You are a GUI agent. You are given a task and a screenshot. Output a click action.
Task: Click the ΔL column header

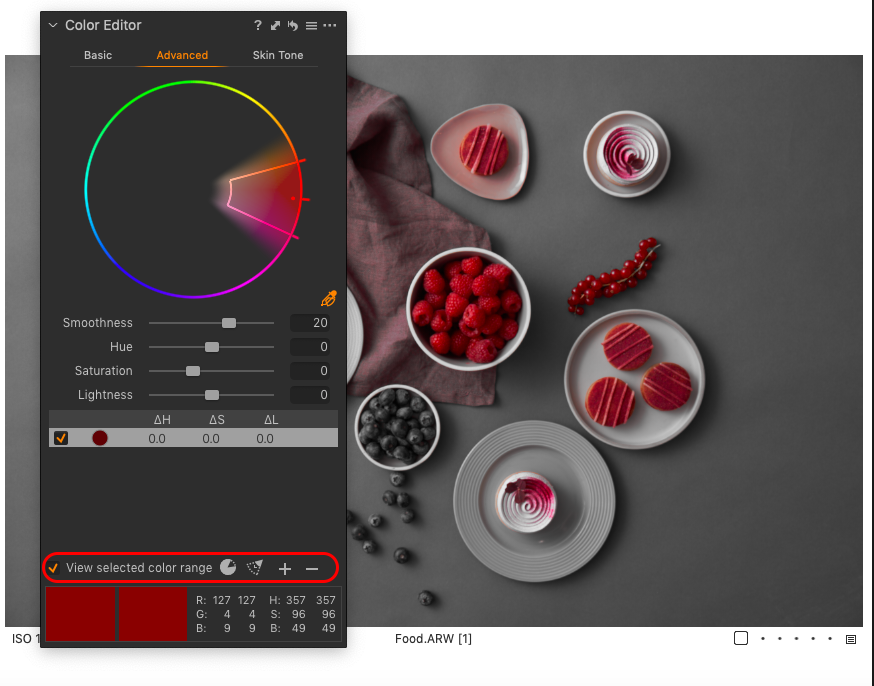271,419
